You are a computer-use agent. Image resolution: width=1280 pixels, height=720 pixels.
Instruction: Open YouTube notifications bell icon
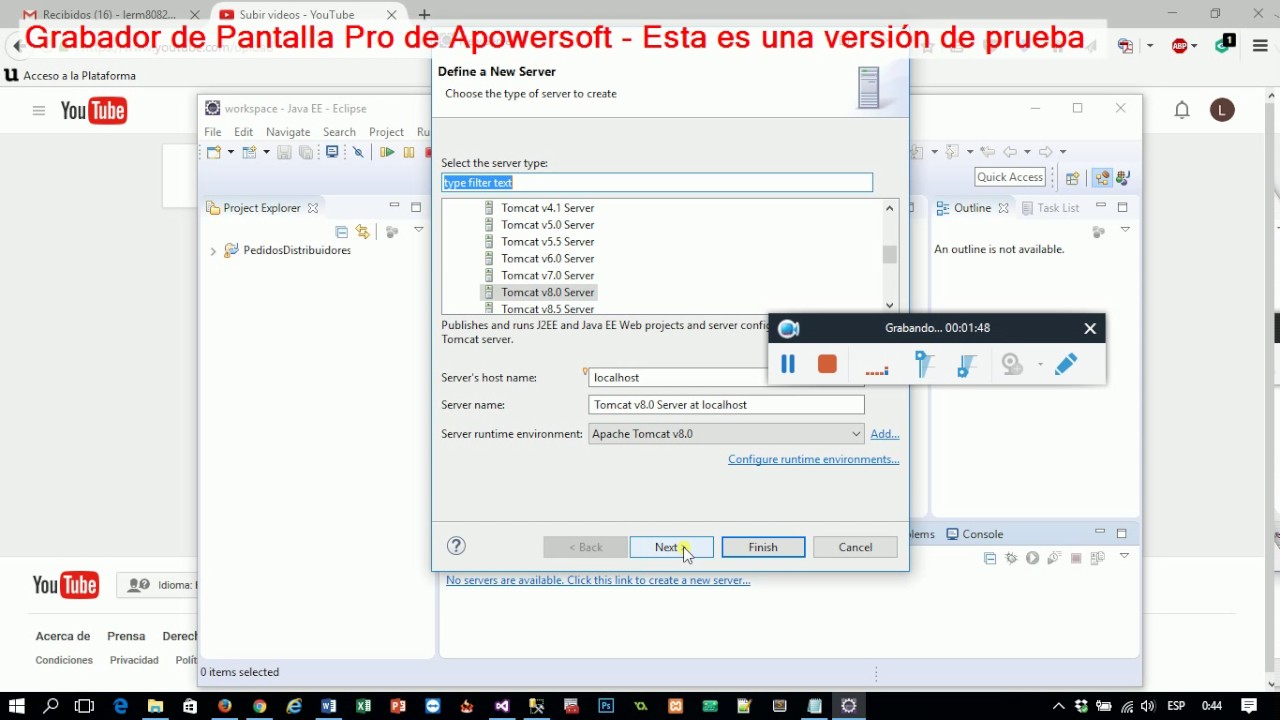[1182, 110]
